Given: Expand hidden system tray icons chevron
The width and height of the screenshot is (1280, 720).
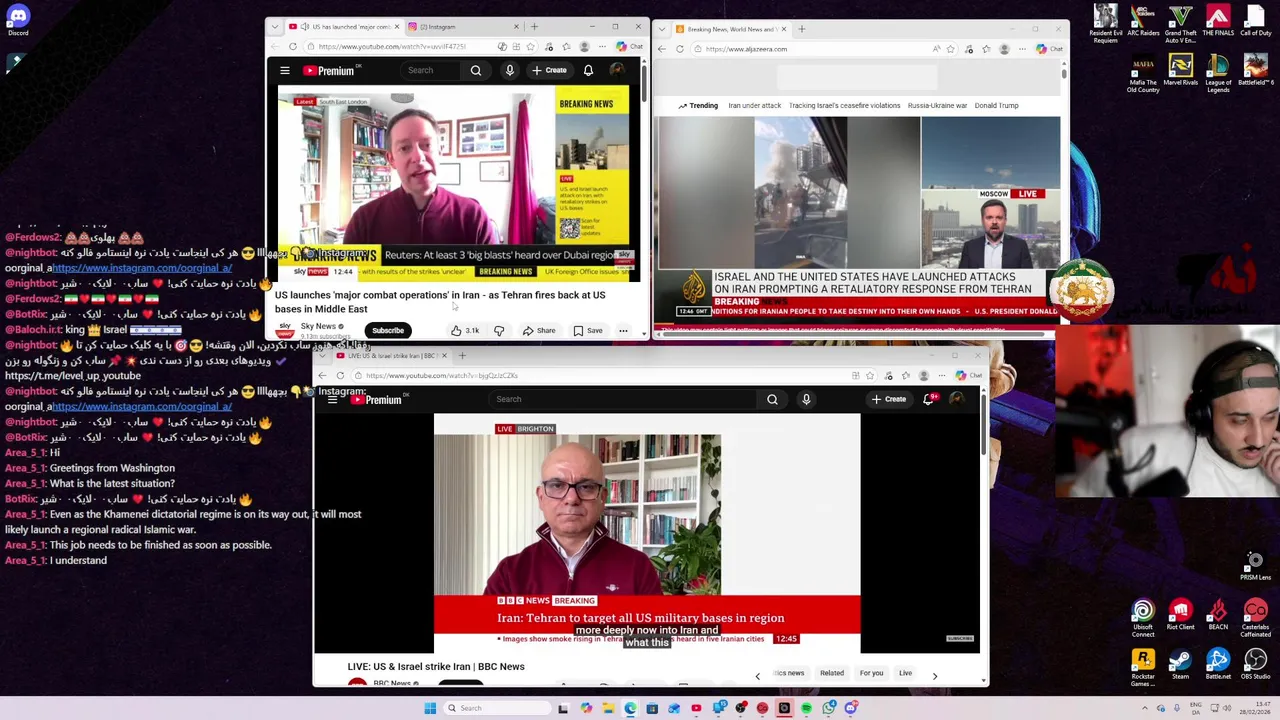Looking at the screenshot, I should click(x=1145, y=708).
